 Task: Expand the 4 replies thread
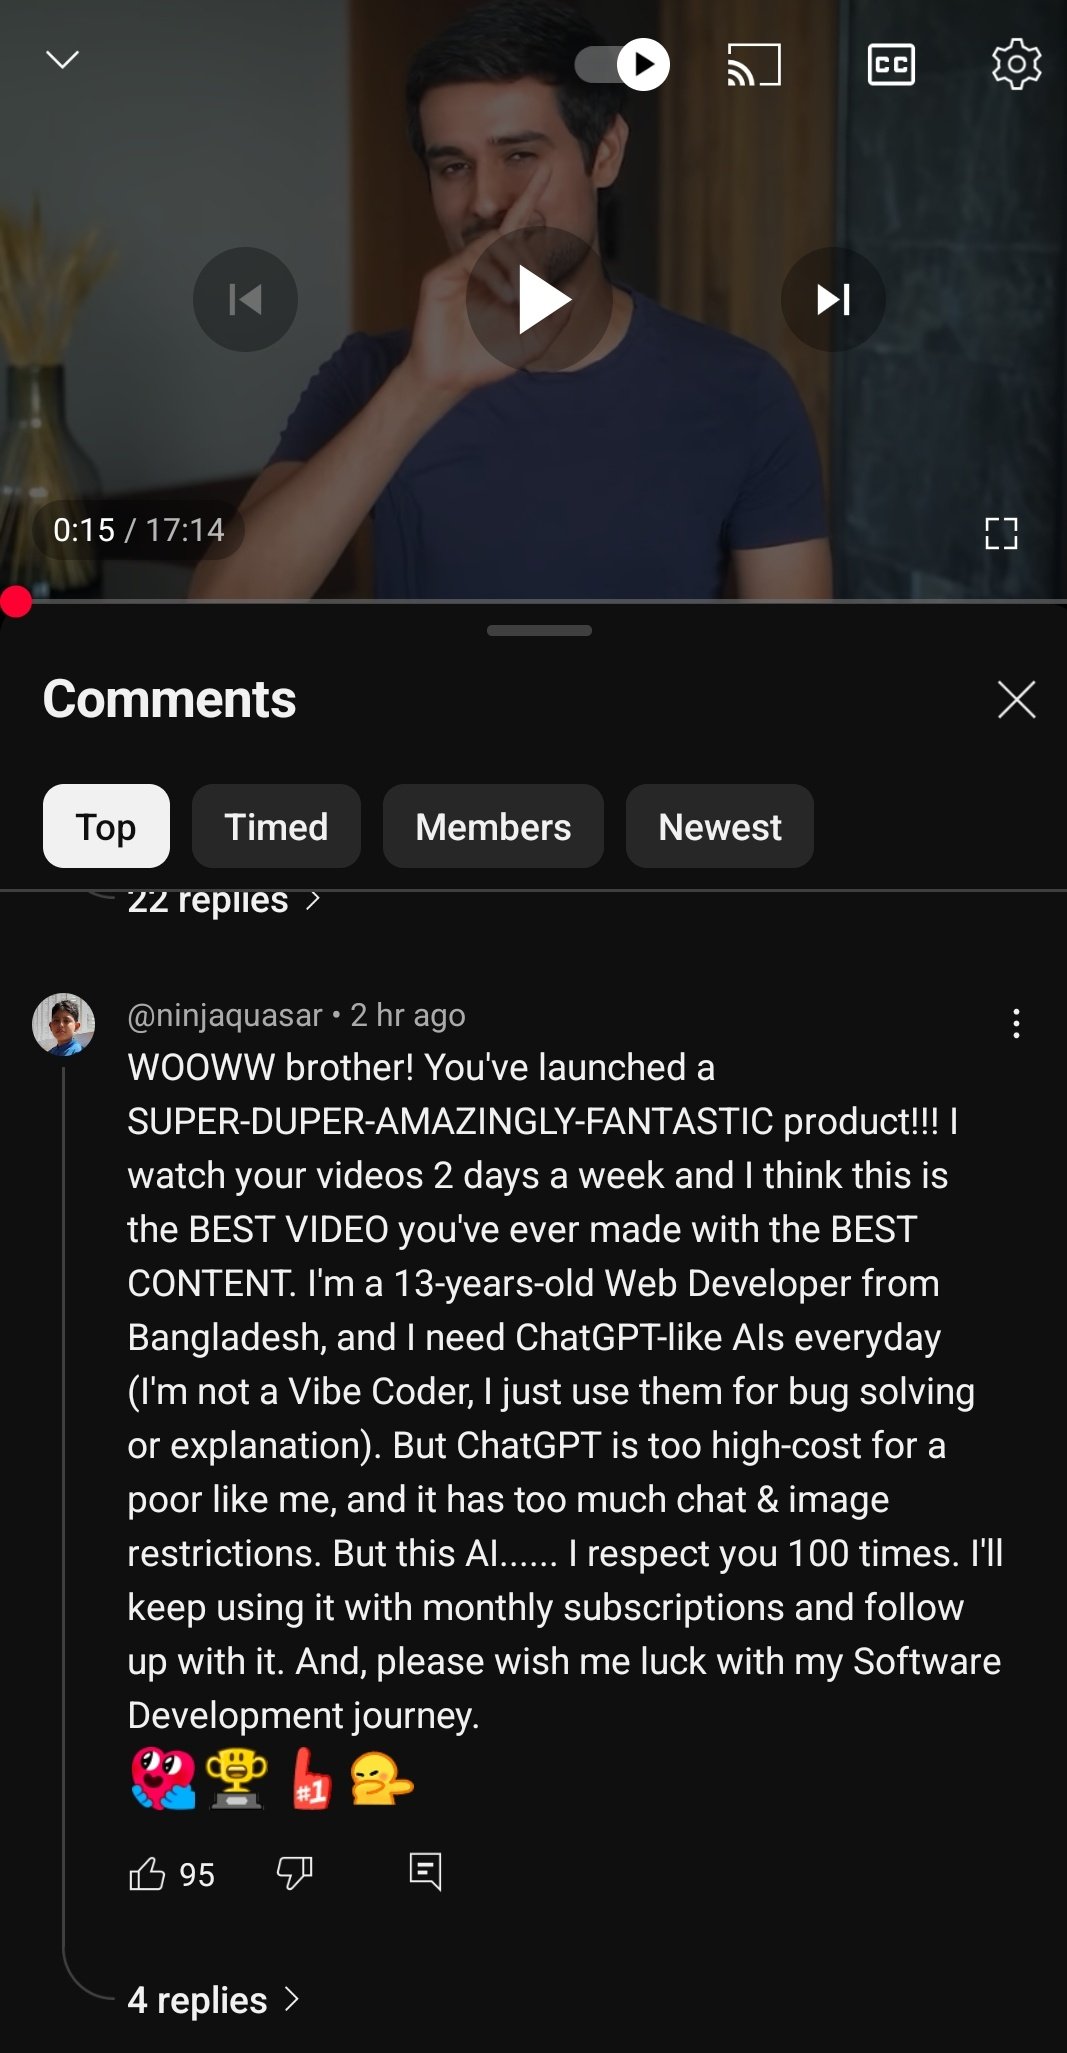coord(213,2000)
